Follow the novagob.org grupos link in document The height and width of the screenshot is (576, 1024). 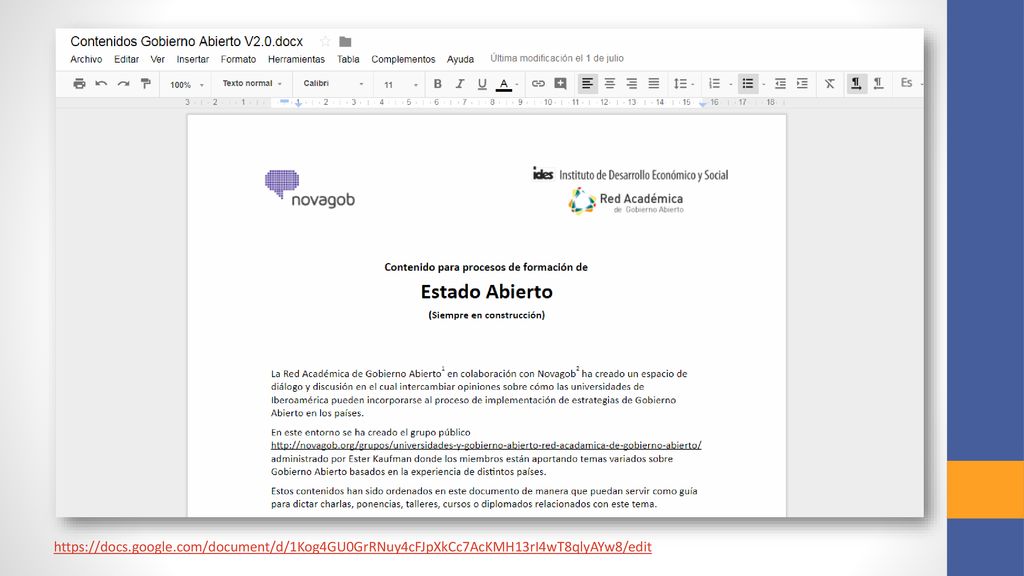(486, 445)
